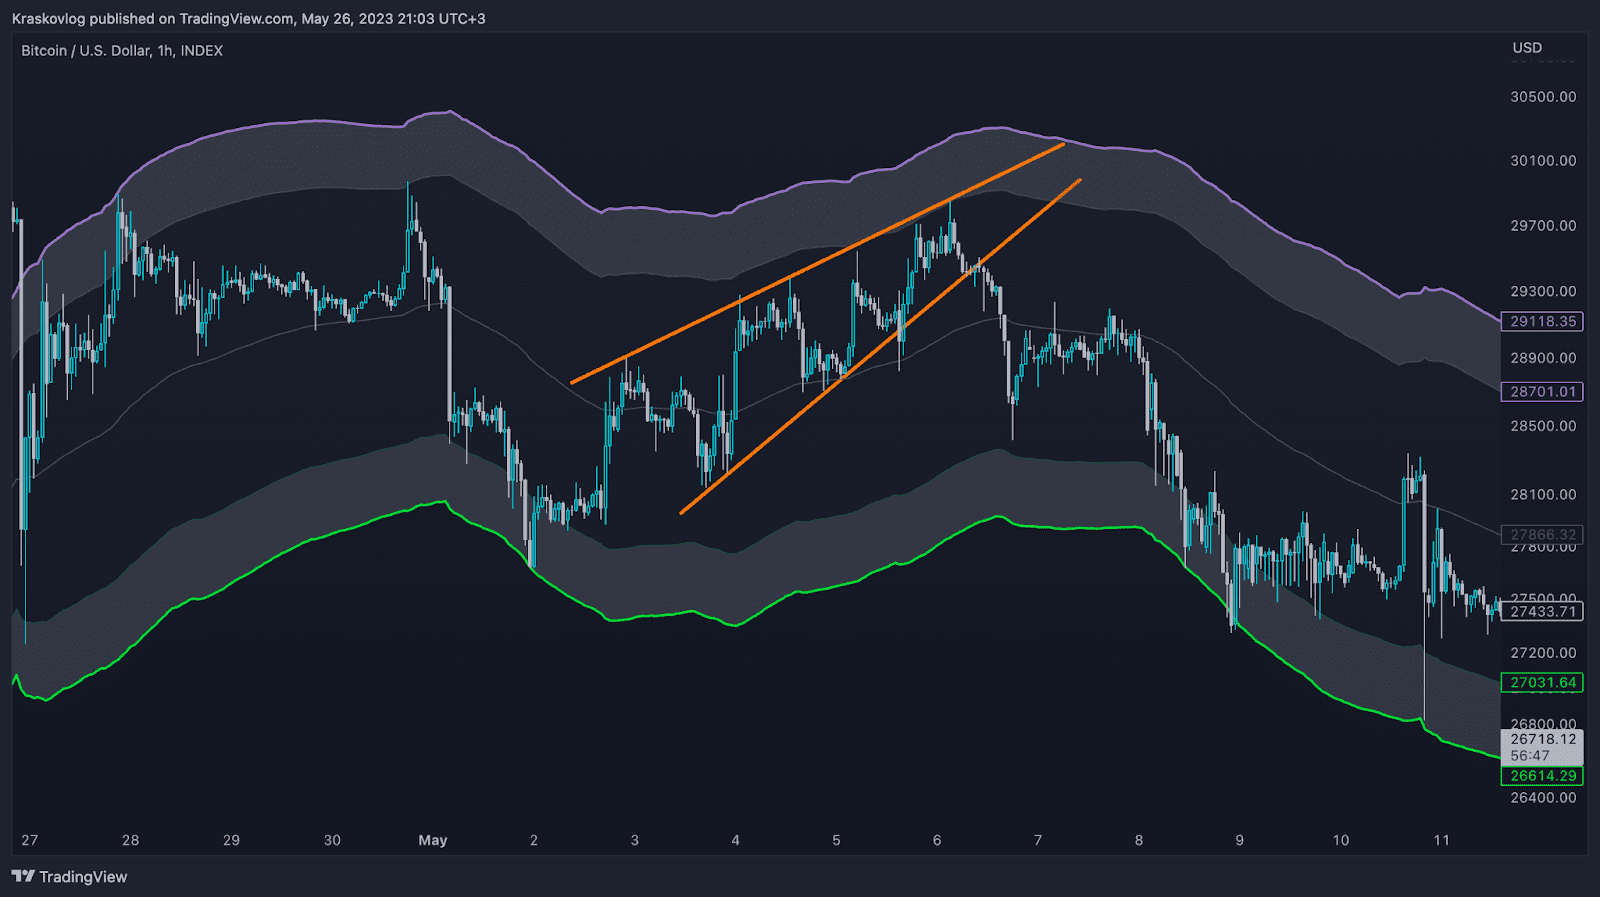Click the green 27031.64 price tag
This screenshot has width=1600, height=897.
[1542, 682]
